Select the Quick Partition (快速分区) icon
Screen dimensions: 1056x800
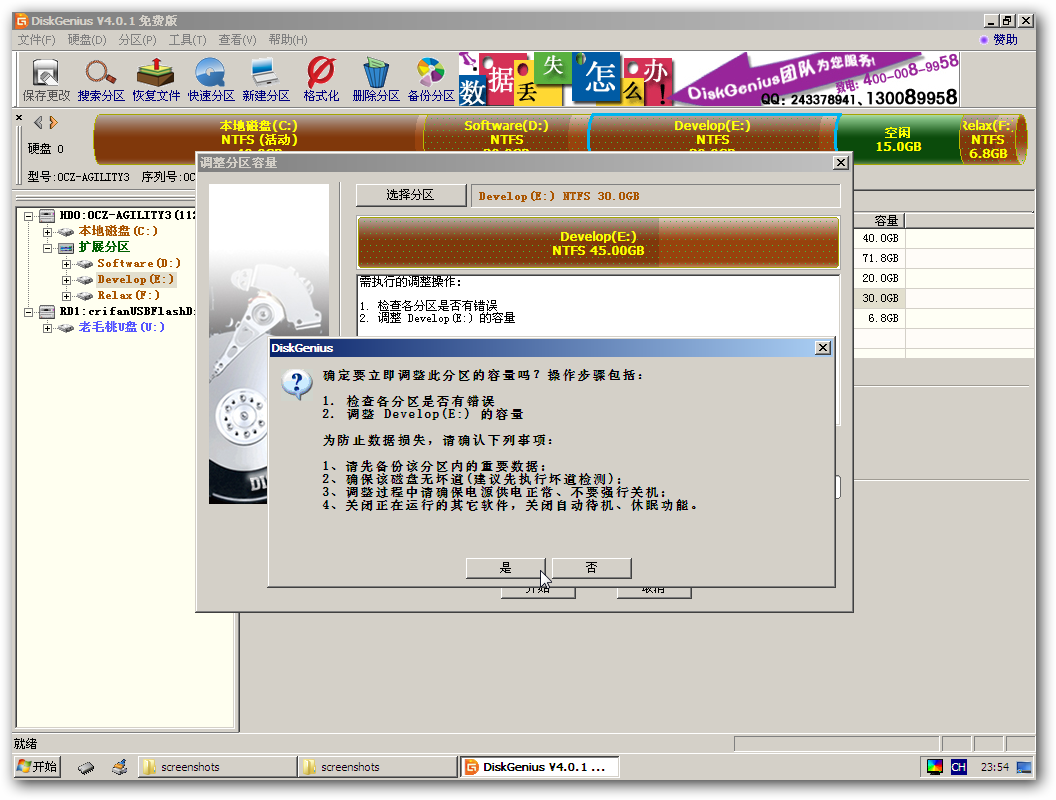point(211,80)
